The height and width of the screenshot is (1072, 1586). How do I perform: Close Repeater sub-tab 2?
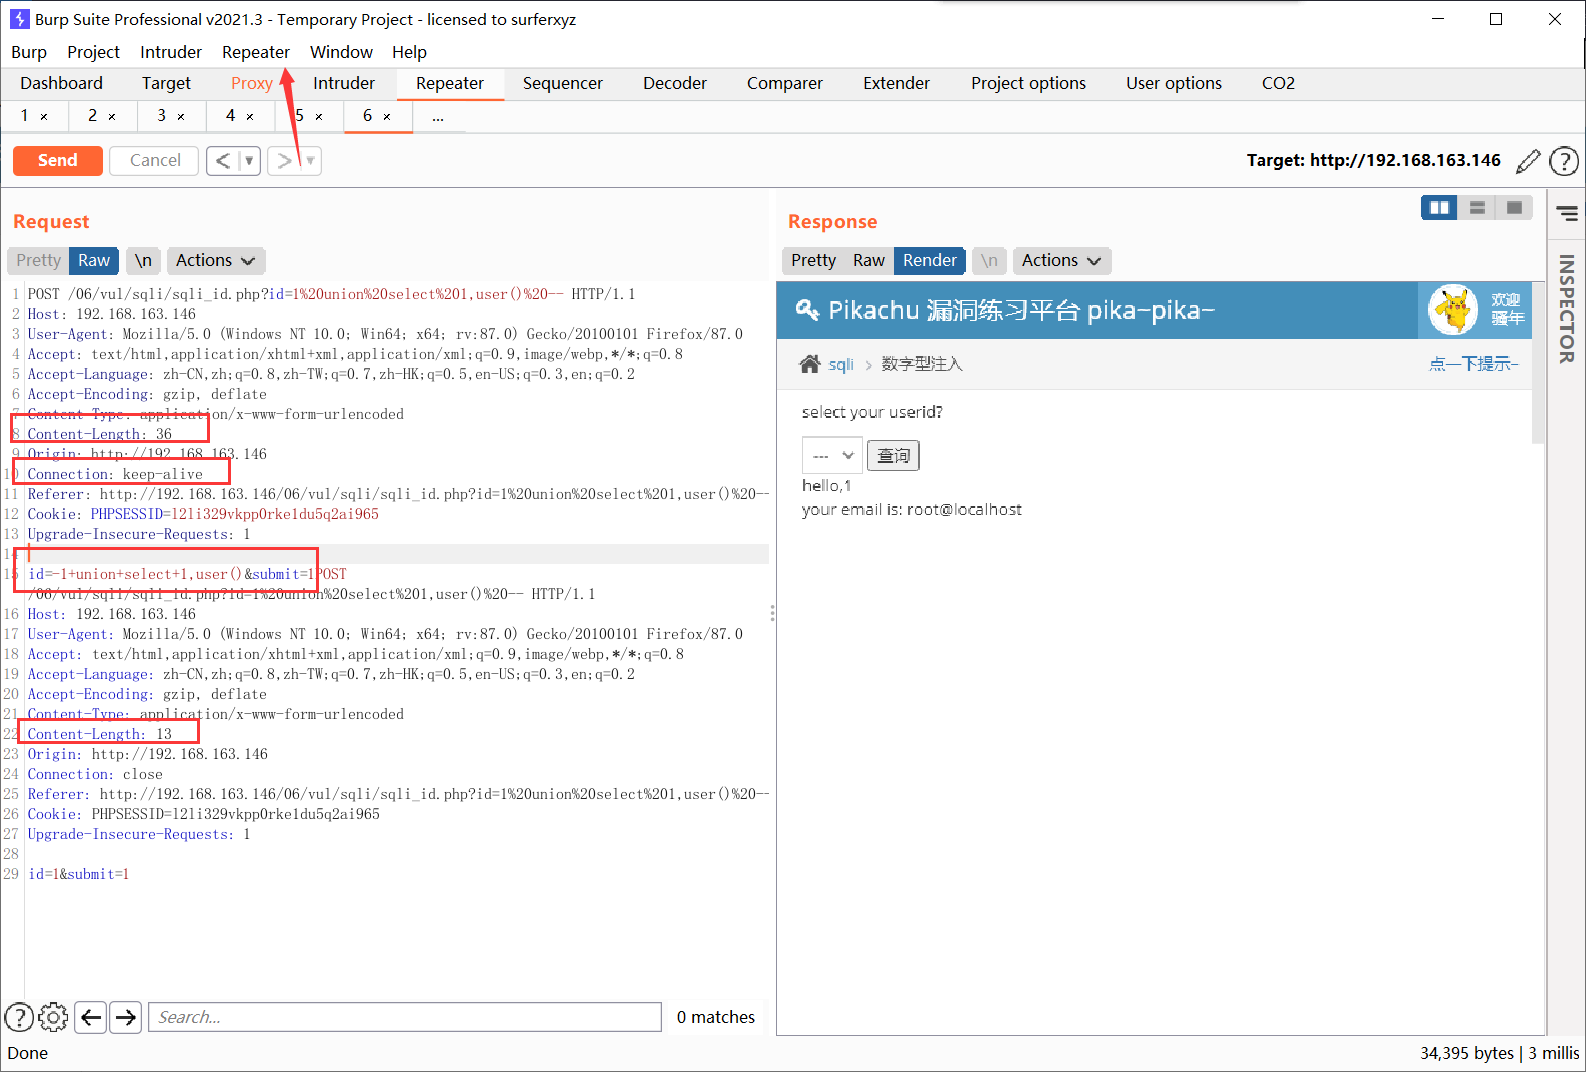(x=112, y=117)
